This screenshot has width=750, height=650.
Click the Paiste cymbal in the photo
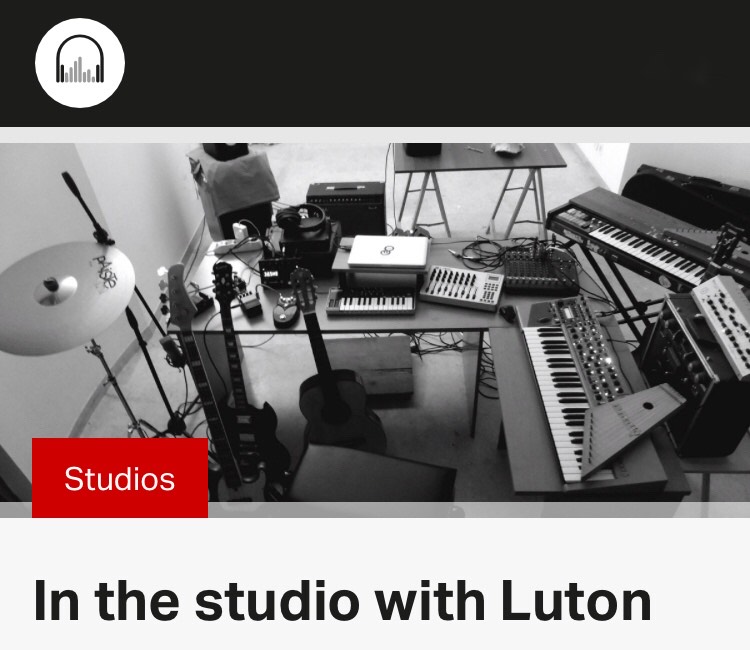pos(65,297)
